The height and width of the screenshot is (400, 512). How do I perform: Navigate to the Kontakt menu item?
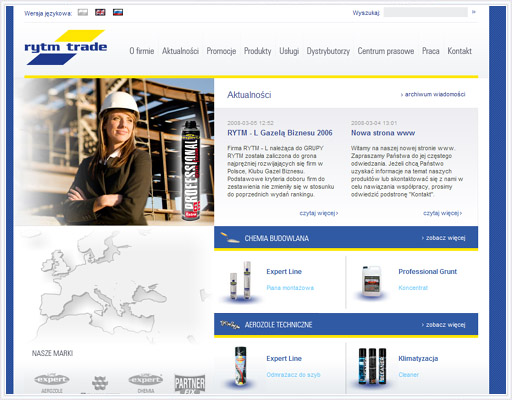460,51
